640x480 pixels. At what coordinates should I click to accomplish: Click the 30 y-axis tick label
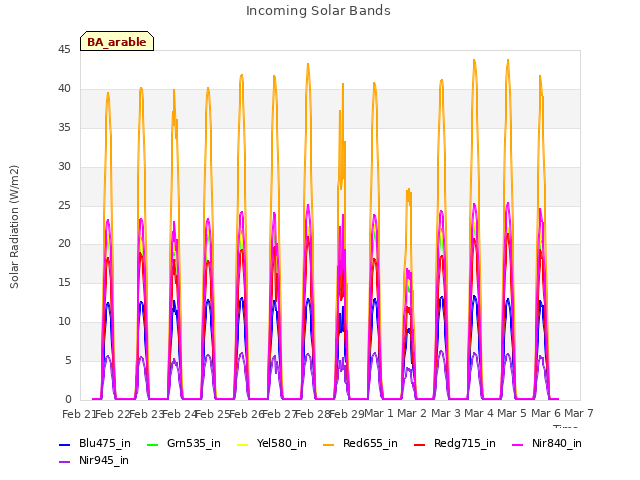64,167
